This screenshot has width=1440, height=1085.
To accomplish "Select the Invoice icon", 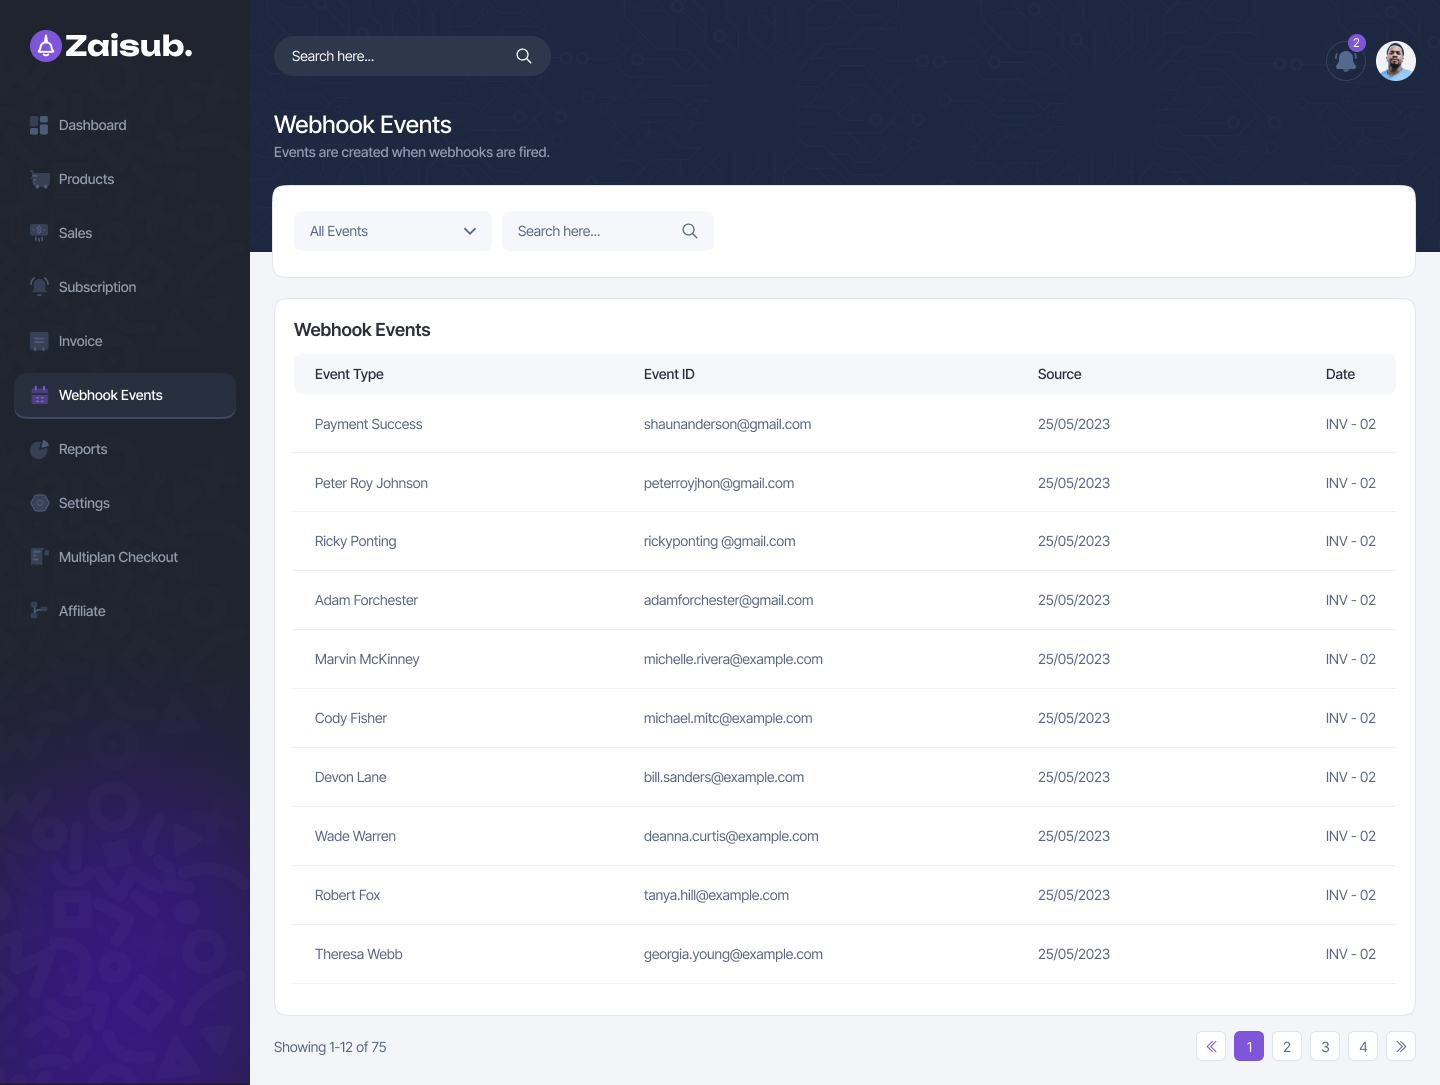I will point(40,341).
